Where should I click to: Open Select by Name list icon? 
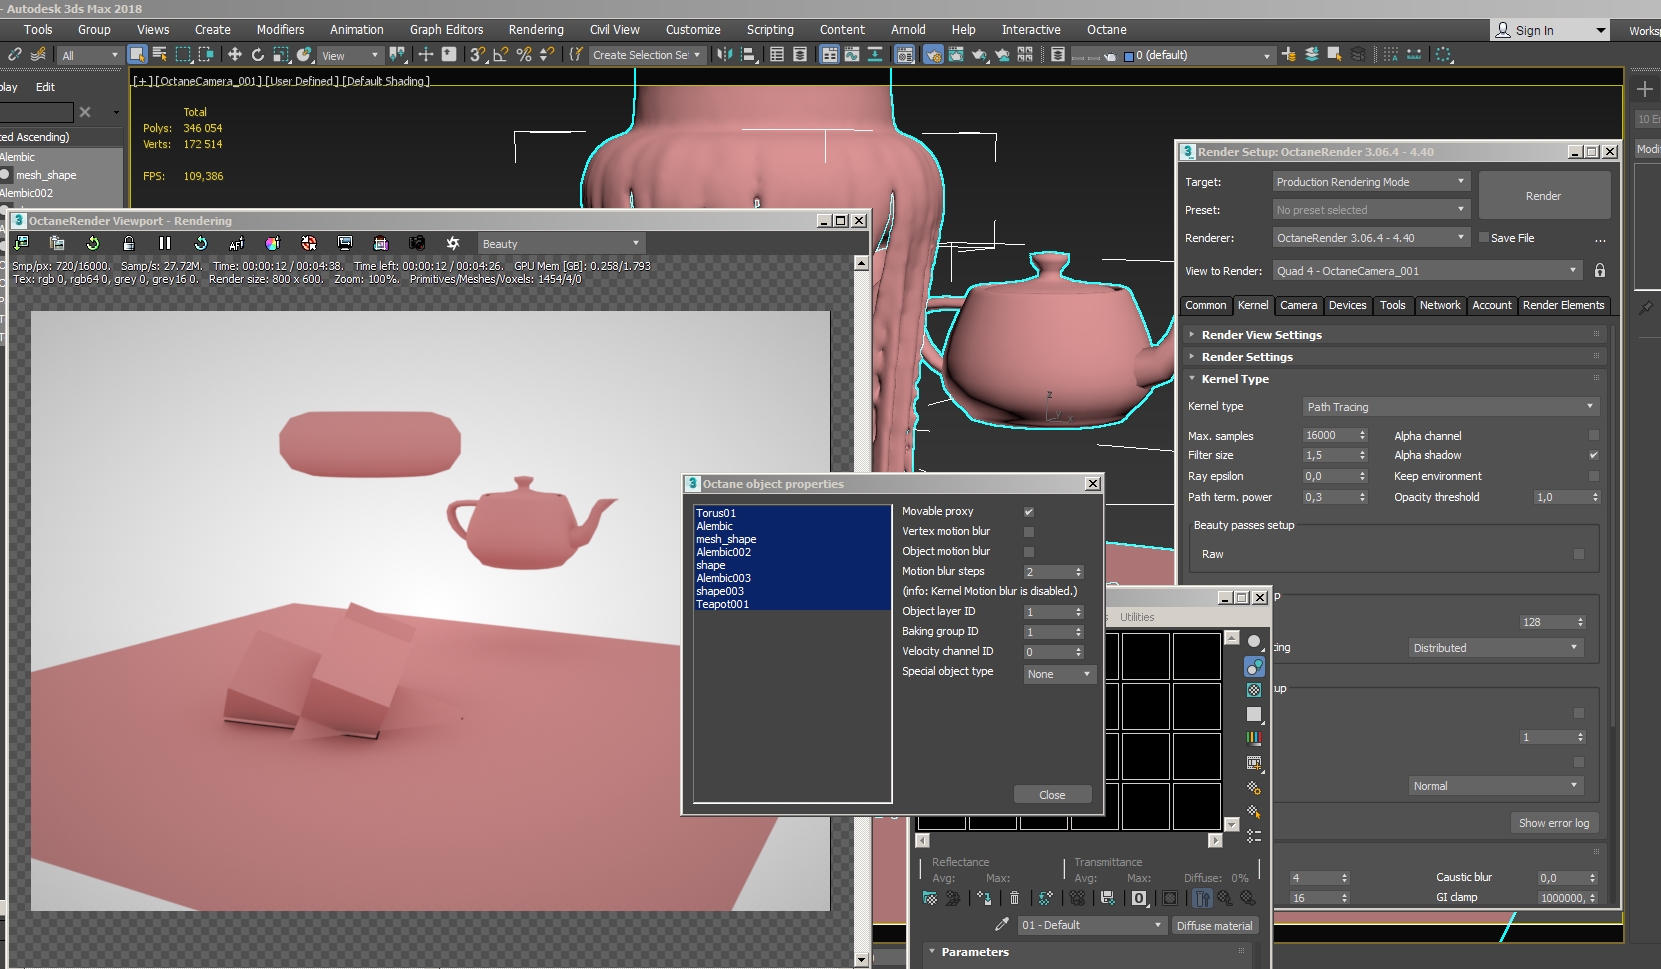click(x=160, y=55)
